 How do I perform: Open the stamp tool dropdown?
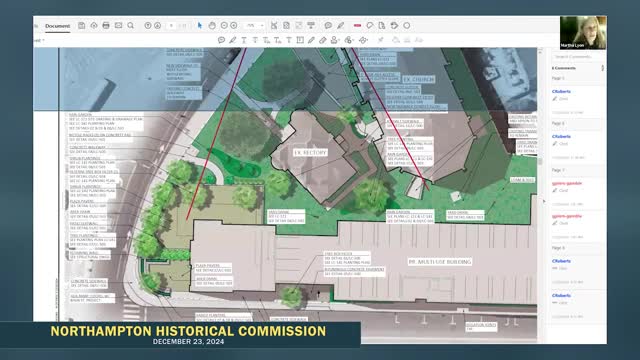(335, 40)
